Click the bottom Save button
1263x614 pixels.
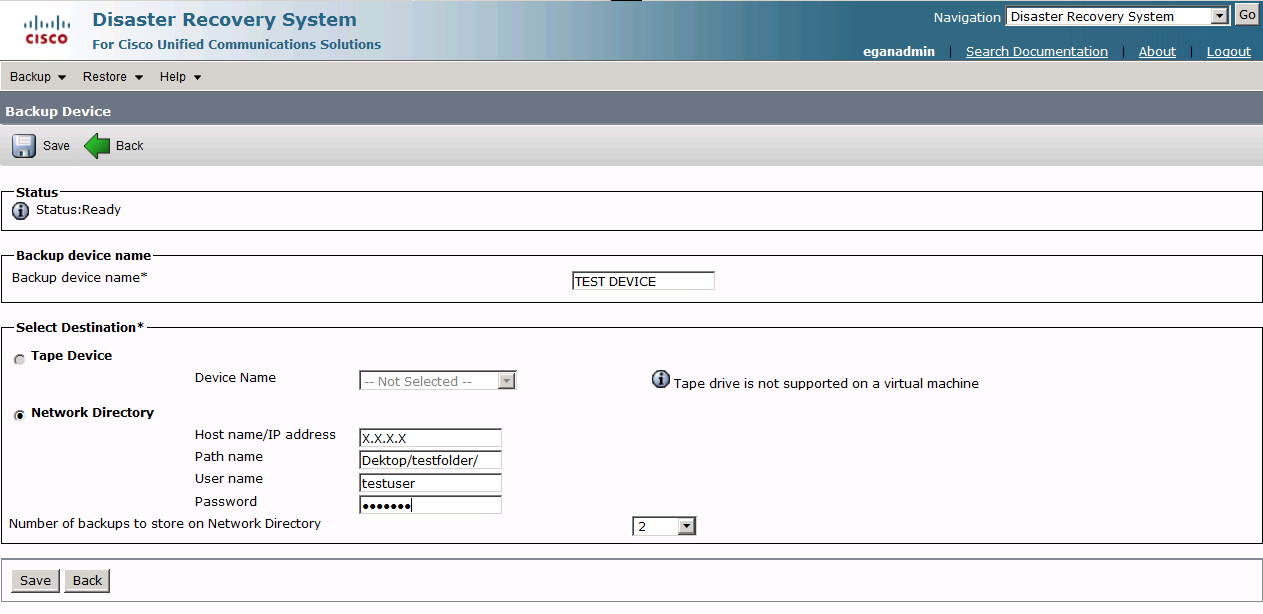[x=35, y=581]
